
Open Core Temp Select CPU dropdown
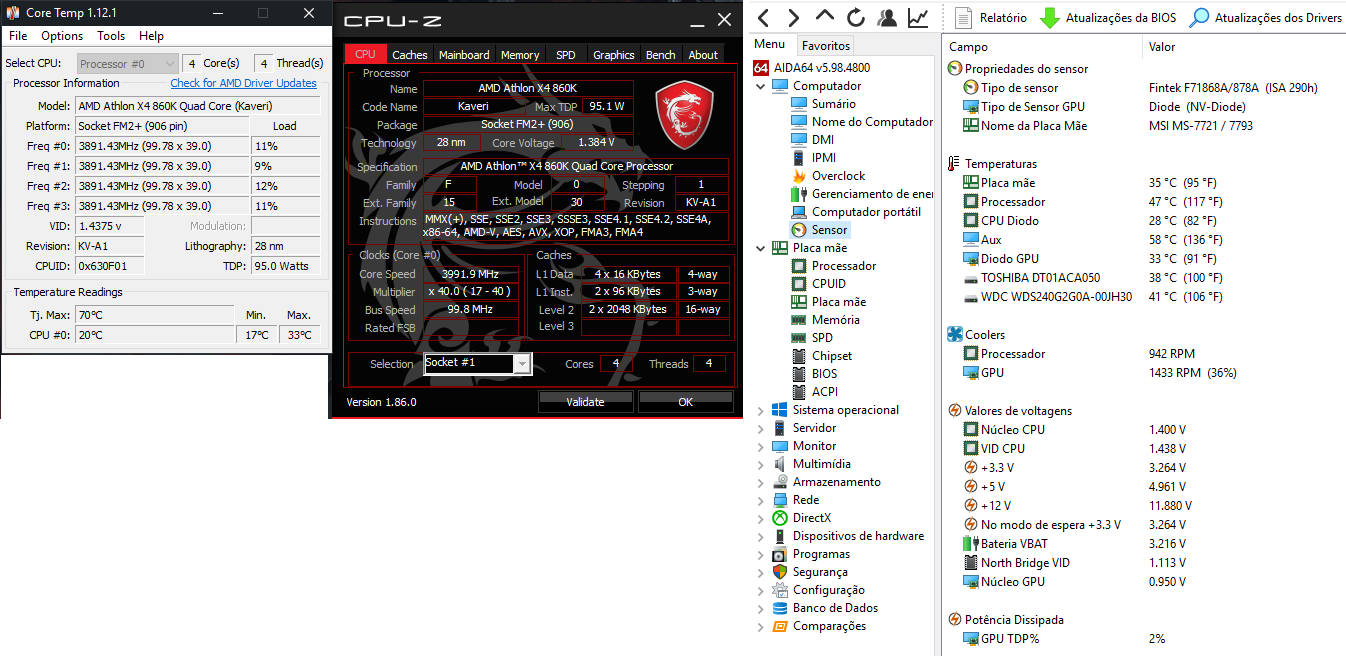point(127,63)
